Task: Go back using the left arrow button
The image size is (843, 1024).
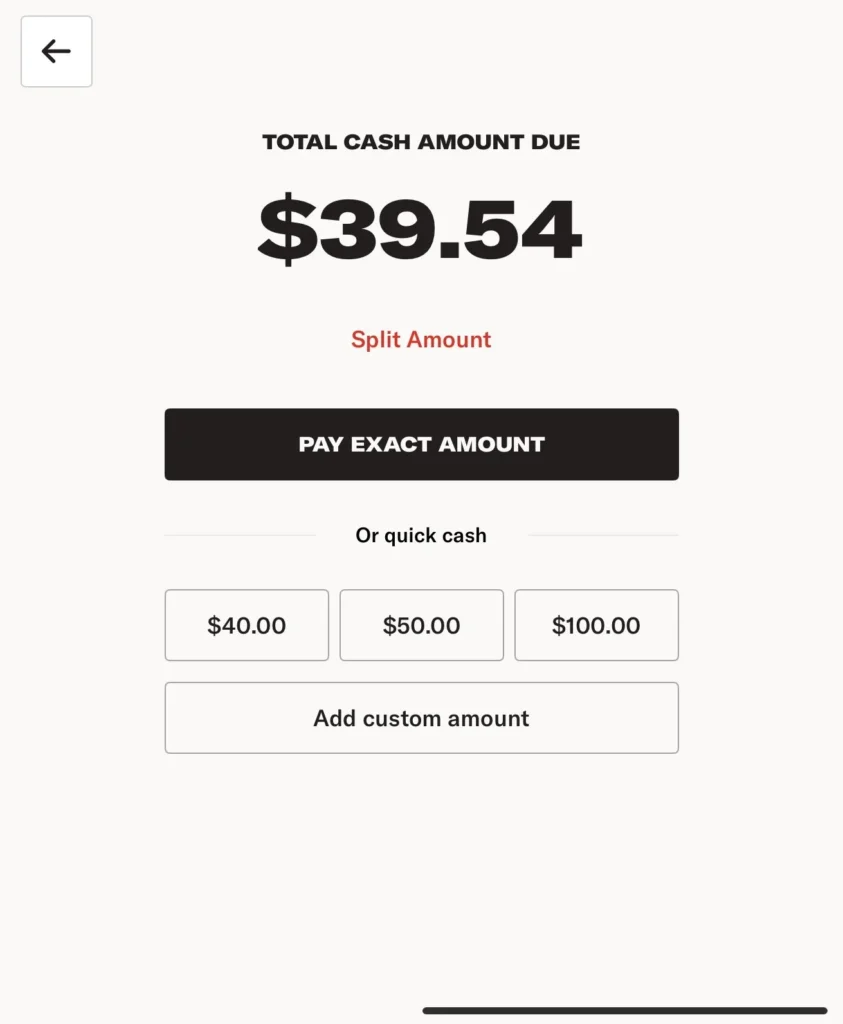Action: [x=56, y=51]
